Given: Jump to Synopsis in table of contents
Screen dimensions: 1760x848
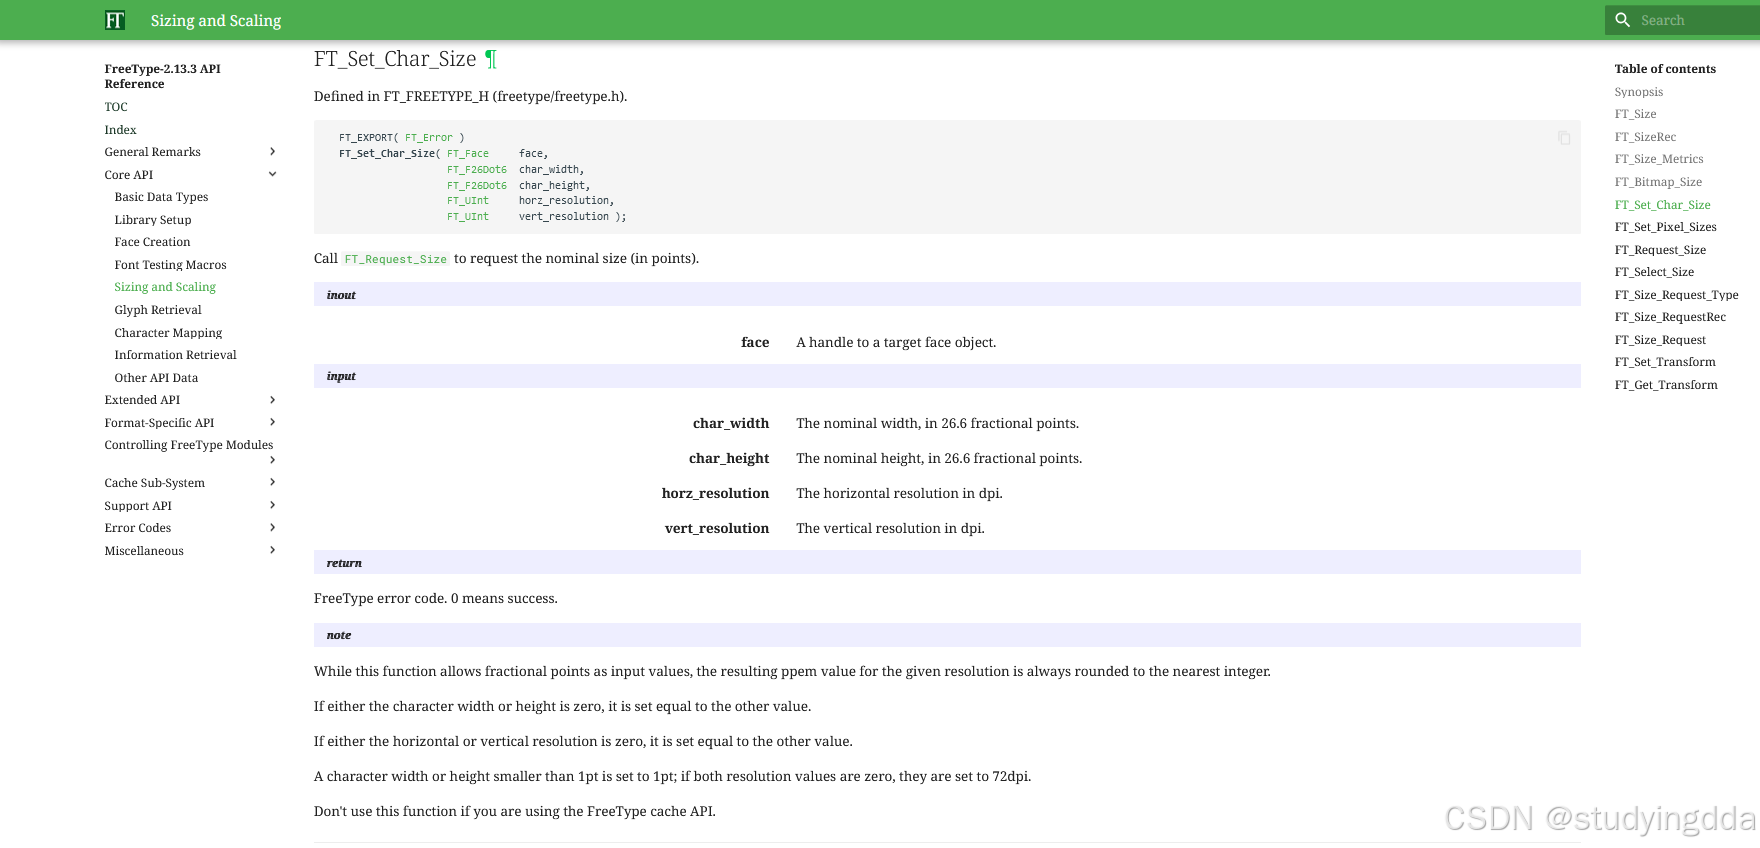Looking at the screenshot, I should point(1638,92).
